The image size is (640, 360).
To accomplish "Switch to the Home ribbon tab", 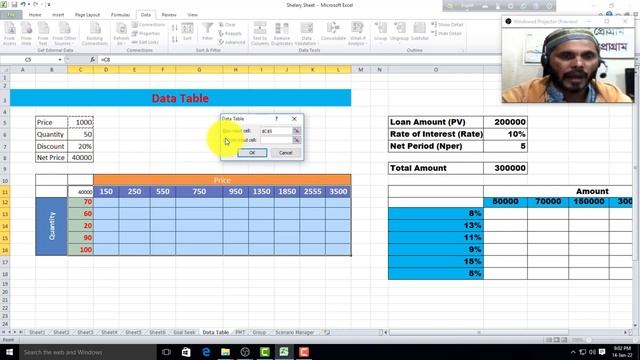I will [x=35, y=15].
